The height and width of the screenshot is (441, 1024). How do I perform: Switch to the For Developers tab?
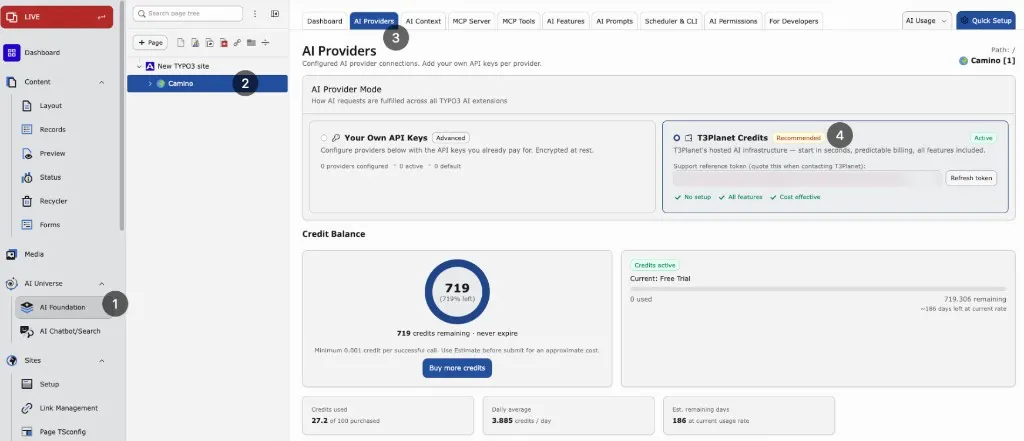pos(793,21)
